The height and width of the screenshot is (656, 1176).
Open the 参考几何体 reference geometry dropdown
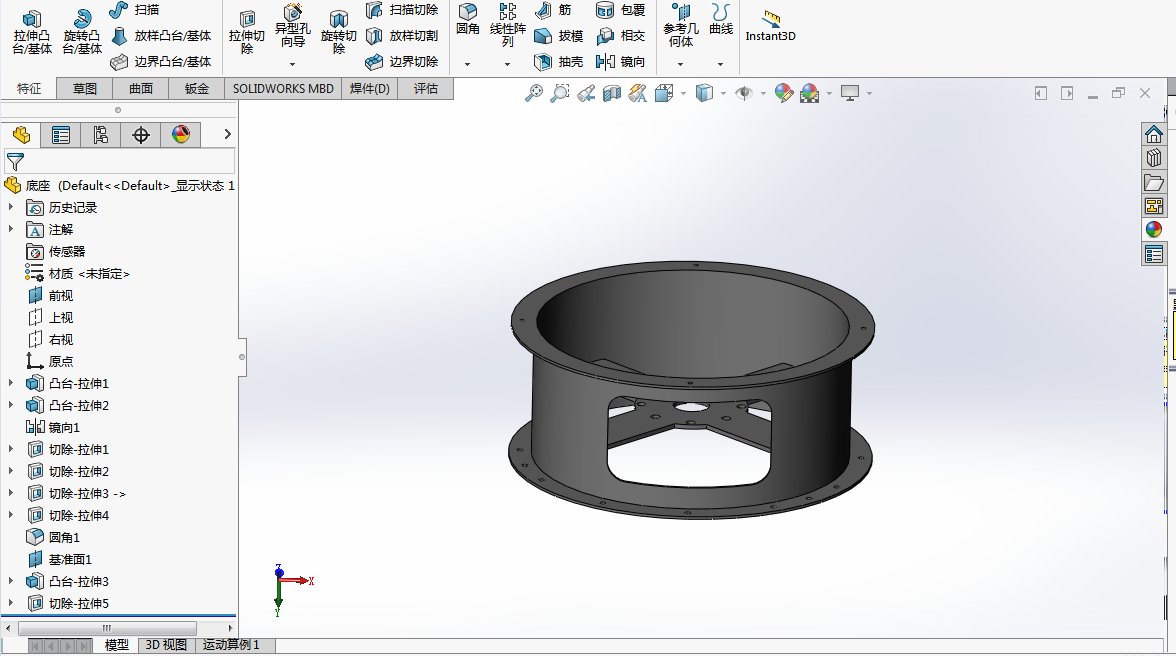680,64
